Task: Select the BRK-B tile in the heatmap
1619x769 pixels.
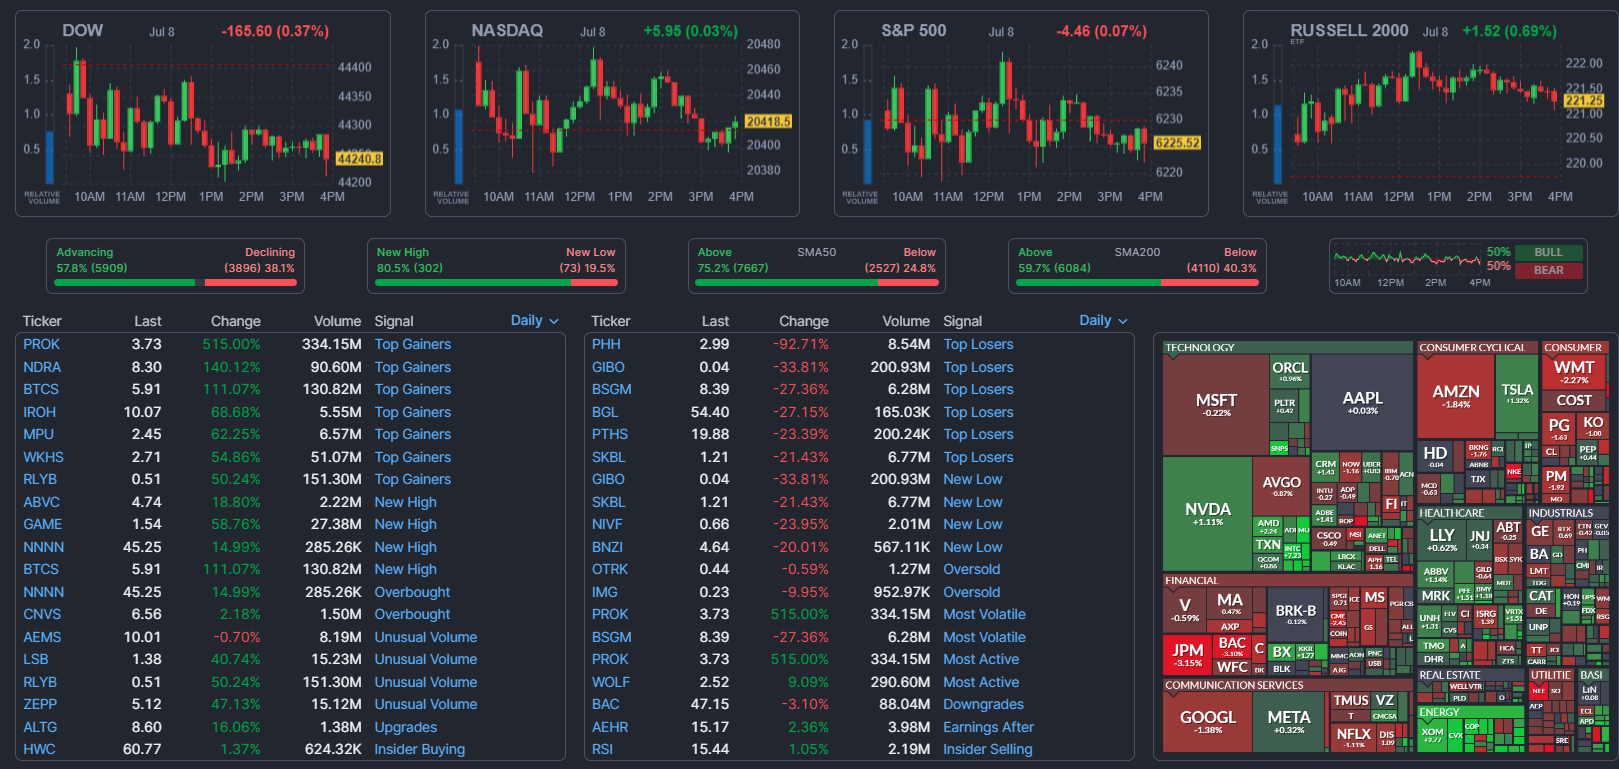Action: tap(1296, 615)
